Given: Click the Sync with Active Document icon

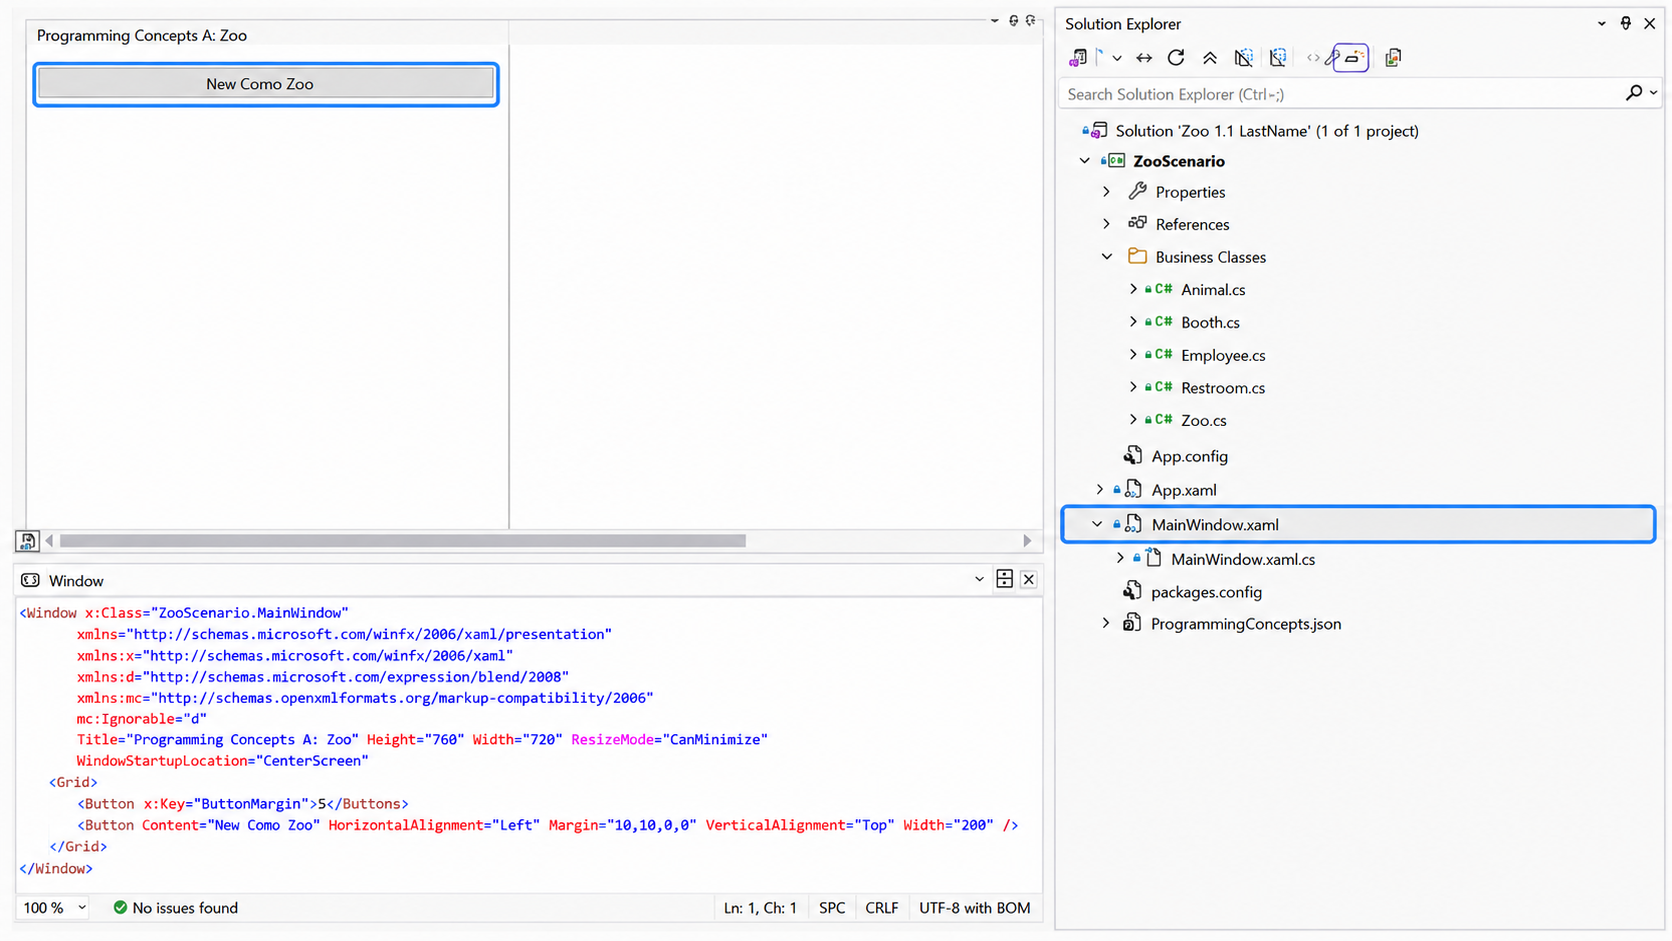Looking at the screenshot, I should [1144, 58].
